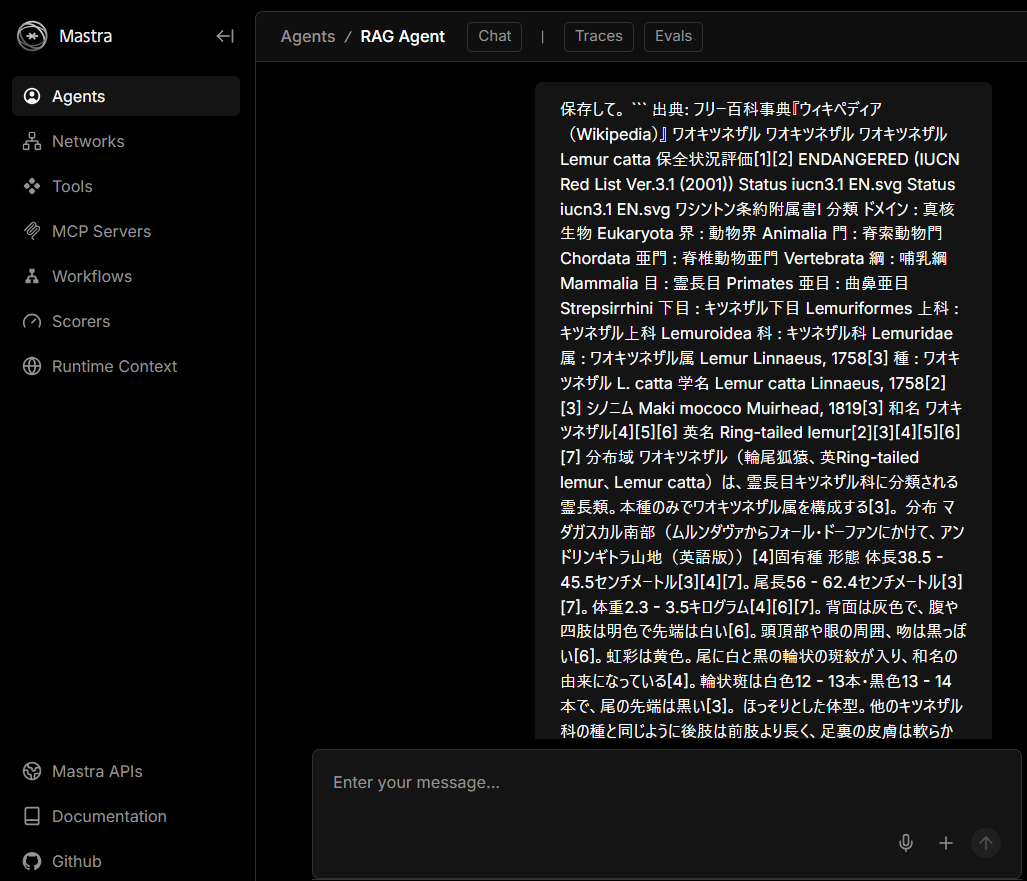The height and width of the screenshot is (881, 1027).
Task: Open the Networks section icon
Action: tap(33, 141)
